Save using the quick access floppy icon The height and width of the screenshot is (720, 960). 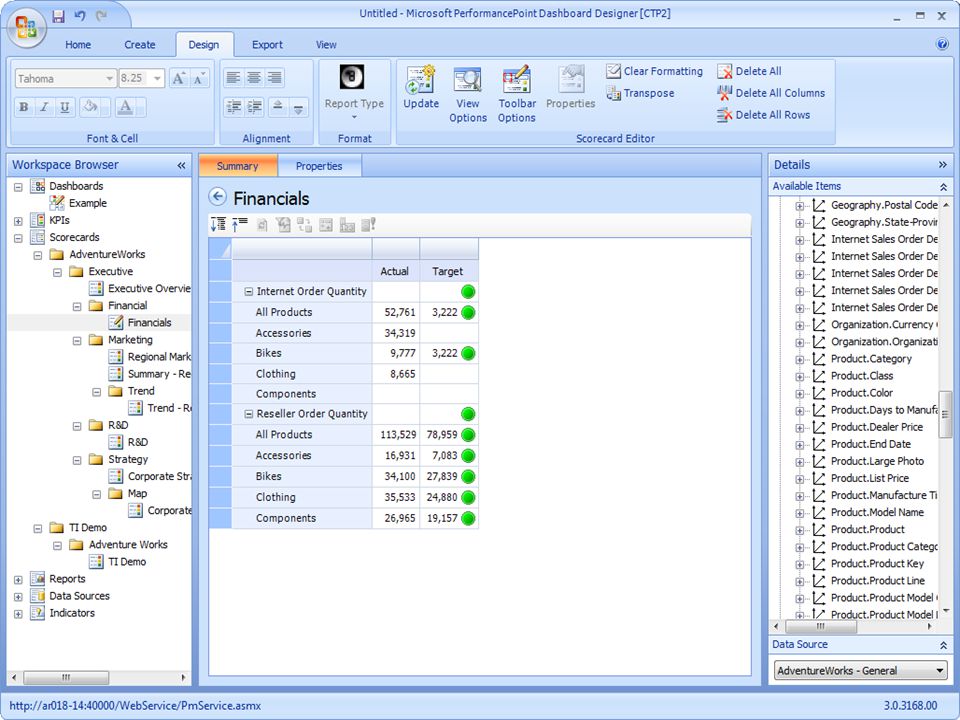pyautogui.click(x=58, y=16)
